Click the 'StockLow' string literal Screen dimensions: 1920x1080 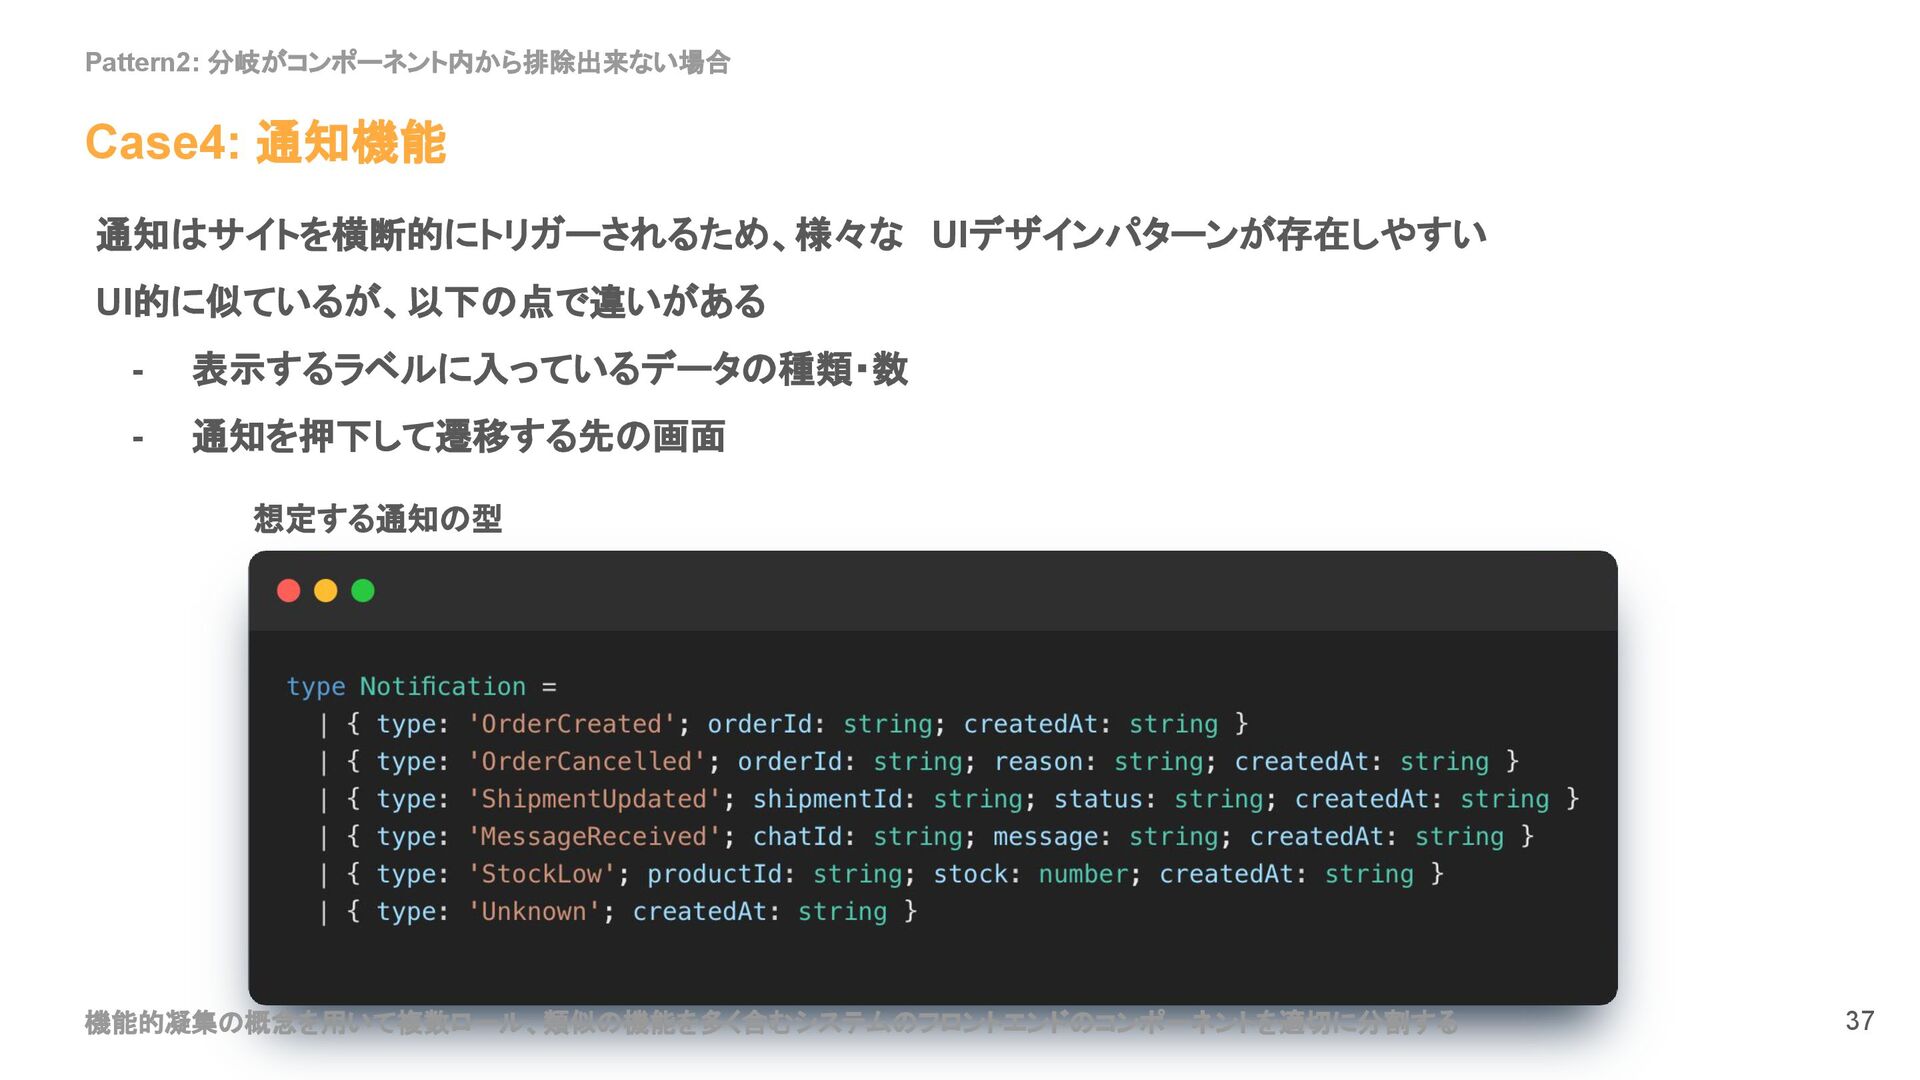(x=542, y=874)
